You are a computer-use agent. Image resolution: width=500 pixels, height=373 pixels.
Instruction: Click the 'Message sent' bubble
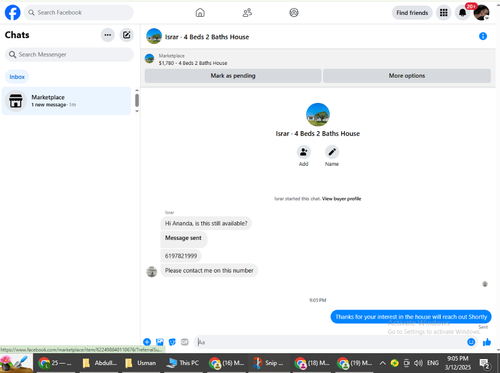pyautogui.click(x=184, y=239)
